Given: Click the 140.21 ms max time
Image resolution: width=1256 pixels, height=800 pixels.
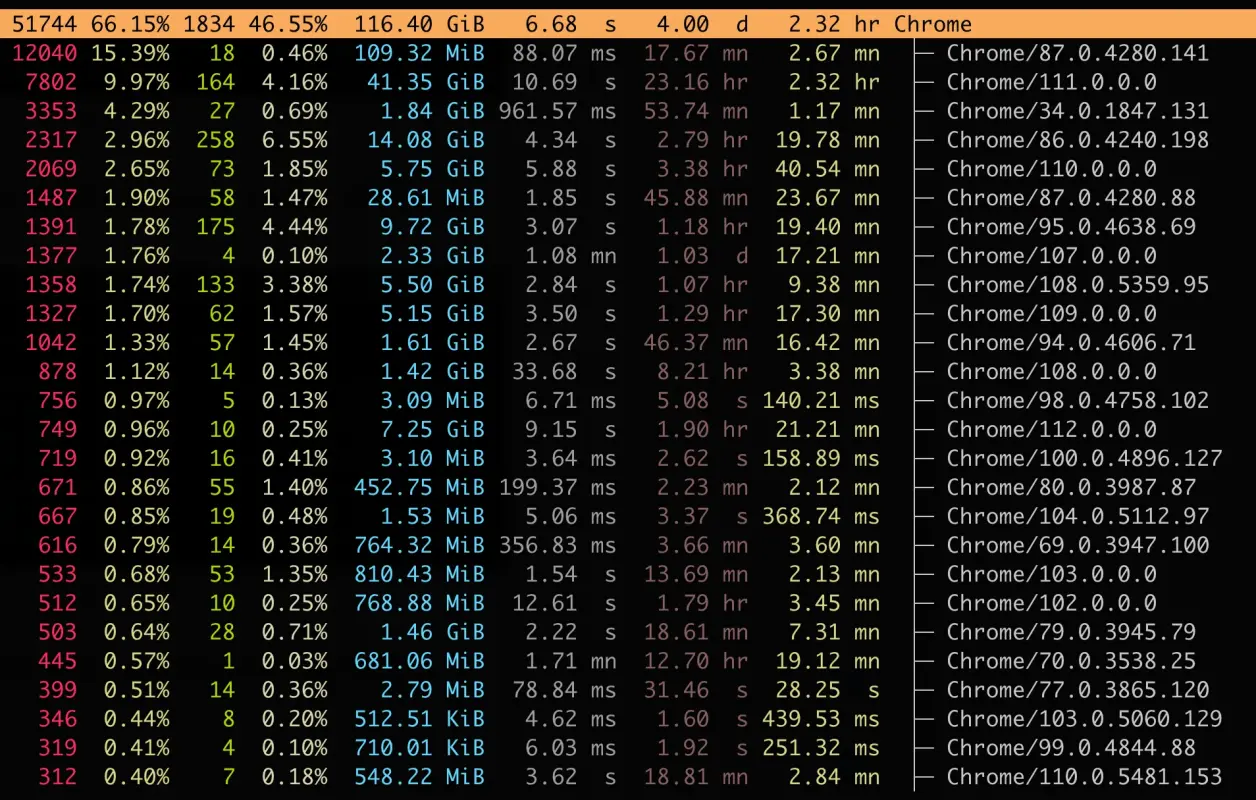Looking at the screenshot, I should point(821,401).
